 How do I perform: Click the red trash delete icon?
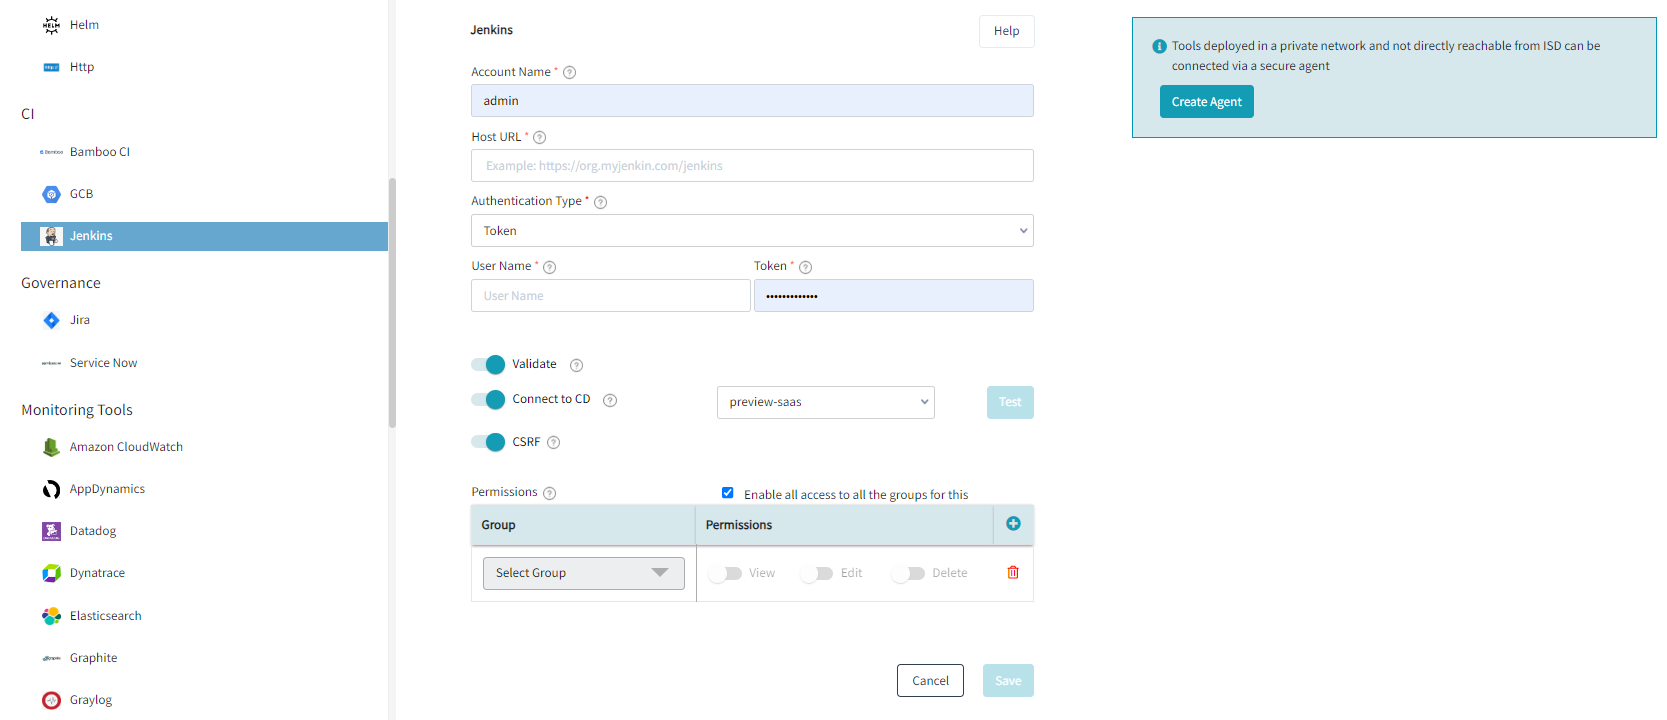tap(1013, 573)
